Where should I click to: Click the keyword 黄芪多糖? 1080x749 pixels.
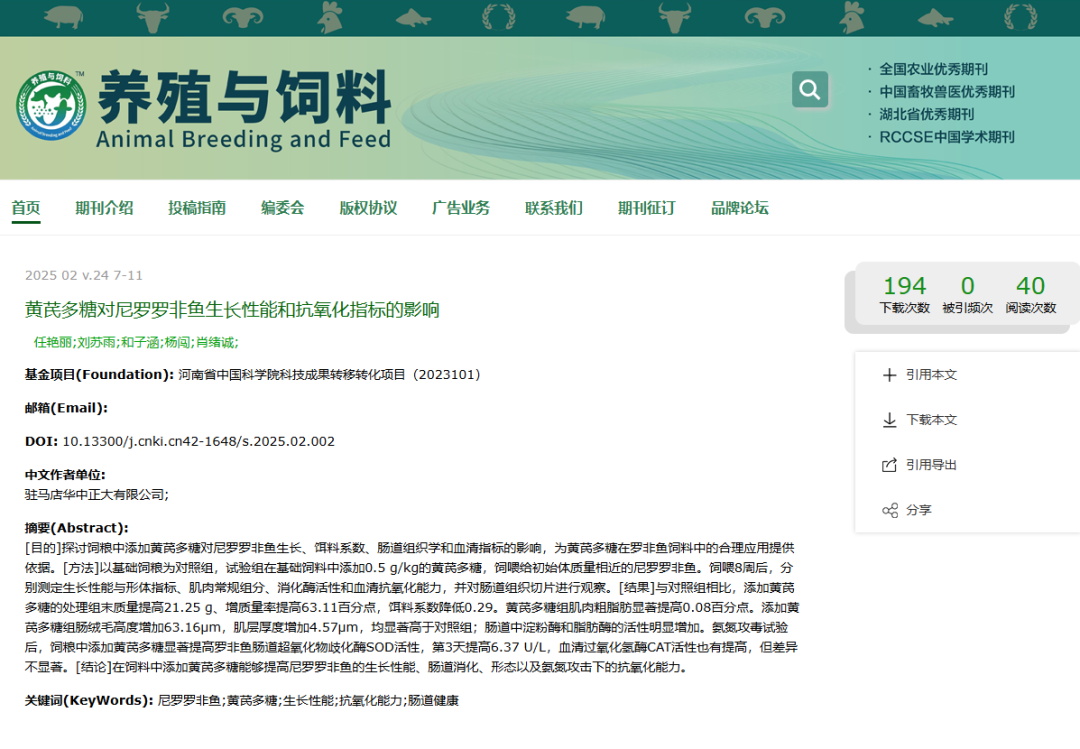252,701
